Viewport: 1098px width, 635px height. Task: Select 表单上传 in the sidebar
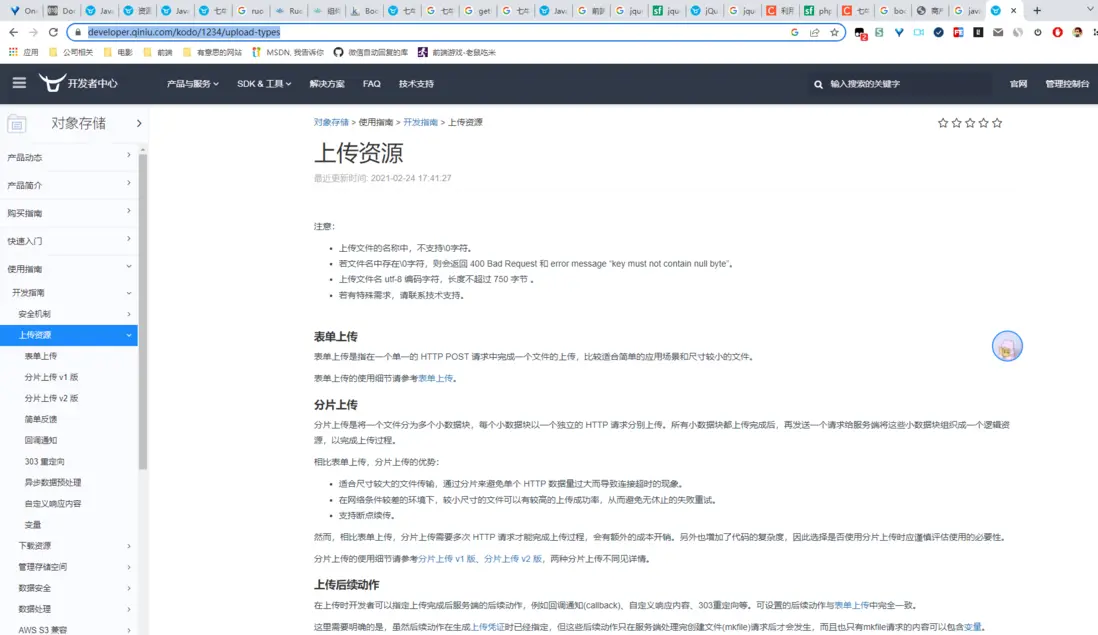pos(41,356)
